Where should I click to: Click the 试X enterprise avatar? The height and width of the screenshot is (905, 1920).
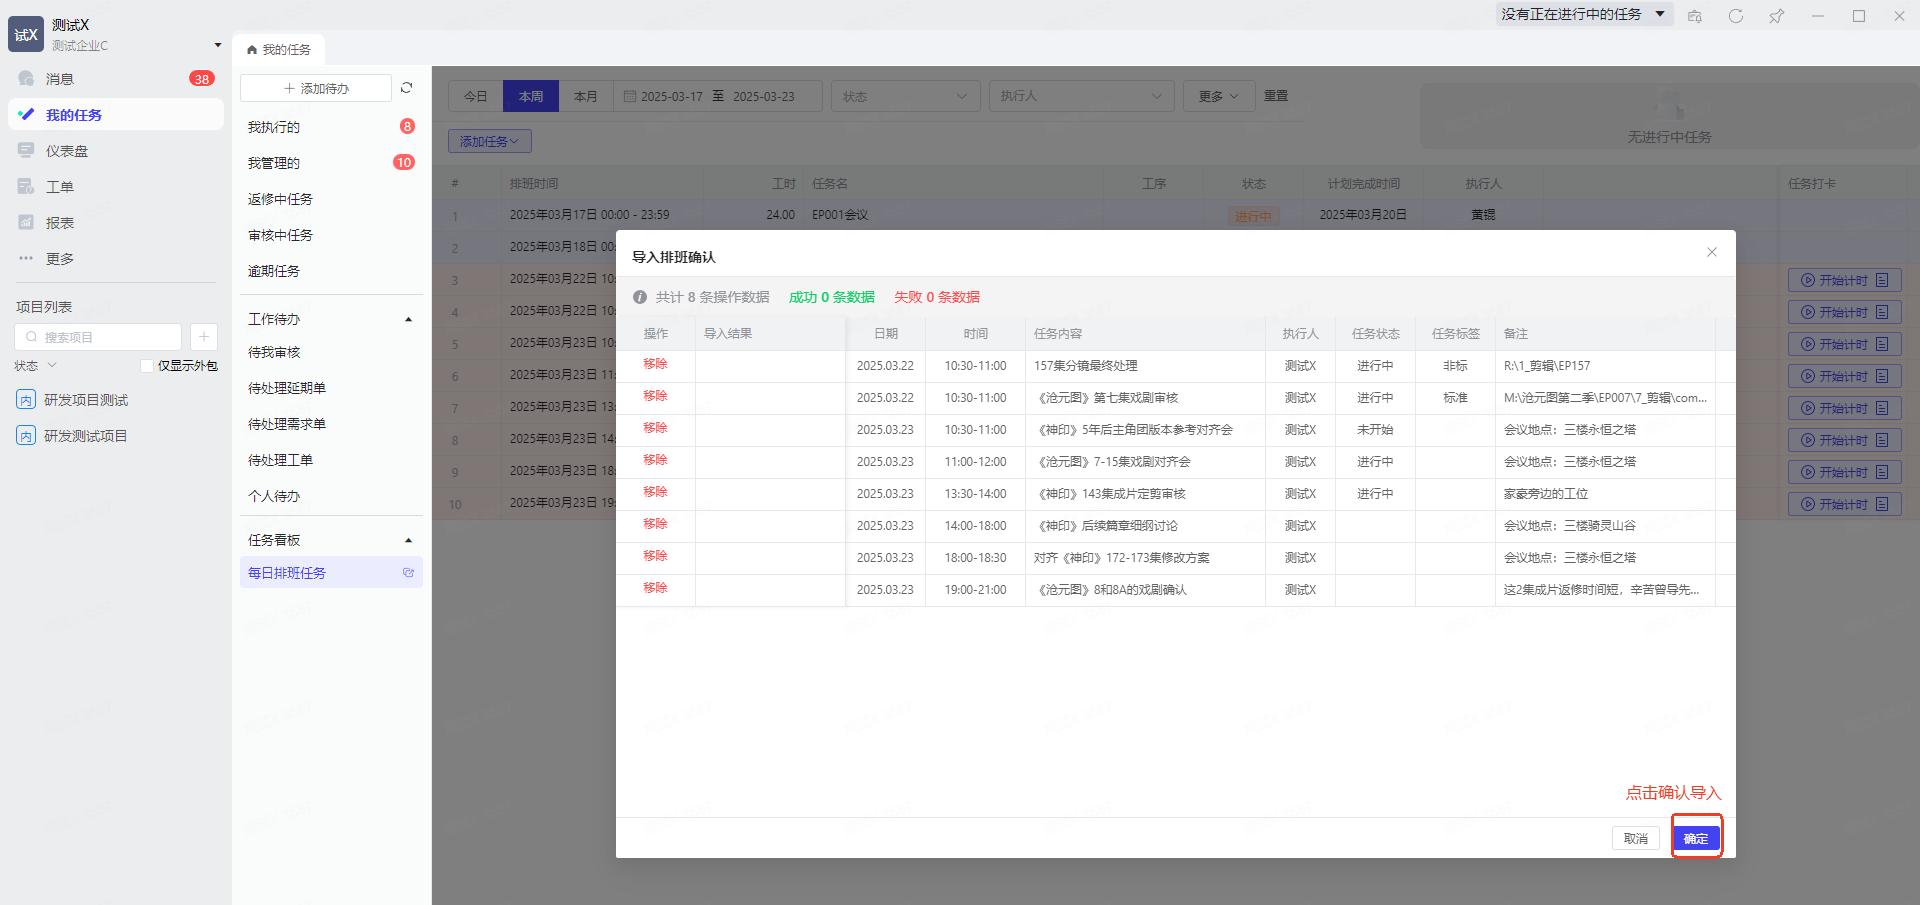click(26, 35)
